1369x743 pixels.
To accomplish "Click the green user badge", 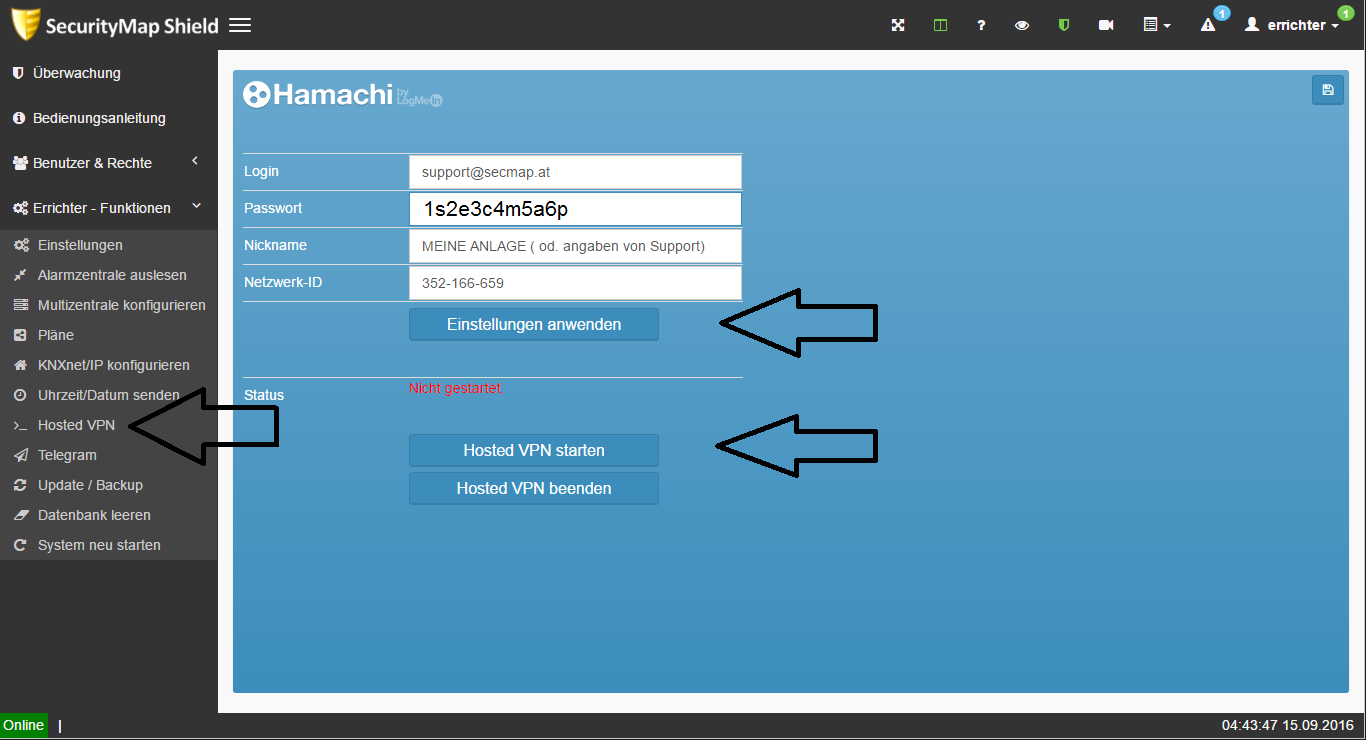I will (1345, 13).
